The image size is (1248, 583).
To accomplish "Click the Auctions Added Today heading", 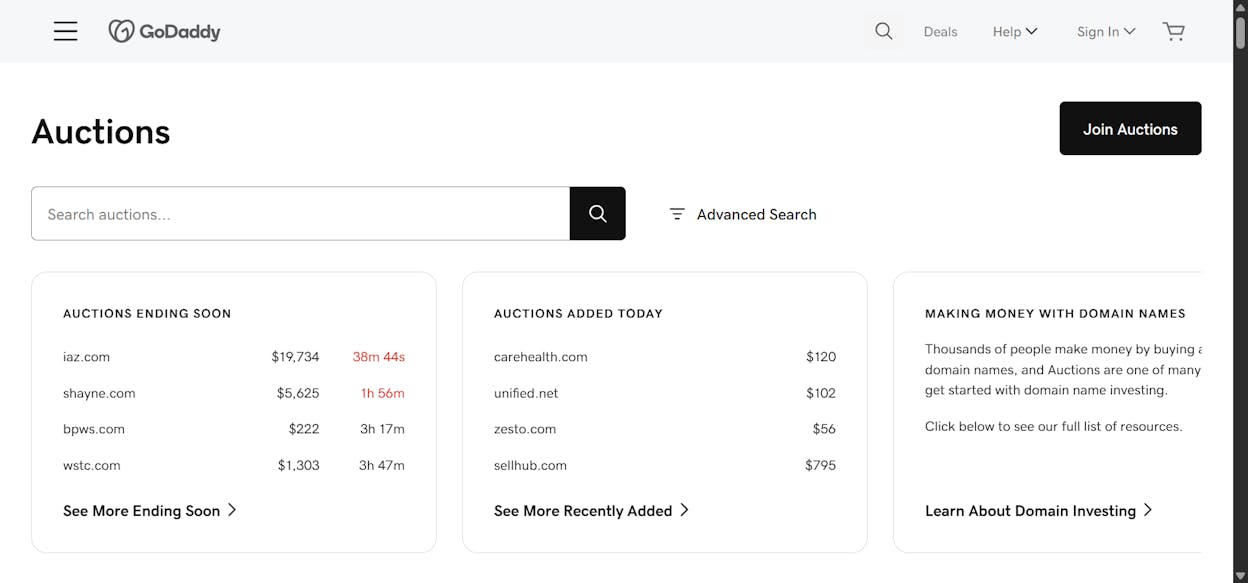I will click(578, 314).
